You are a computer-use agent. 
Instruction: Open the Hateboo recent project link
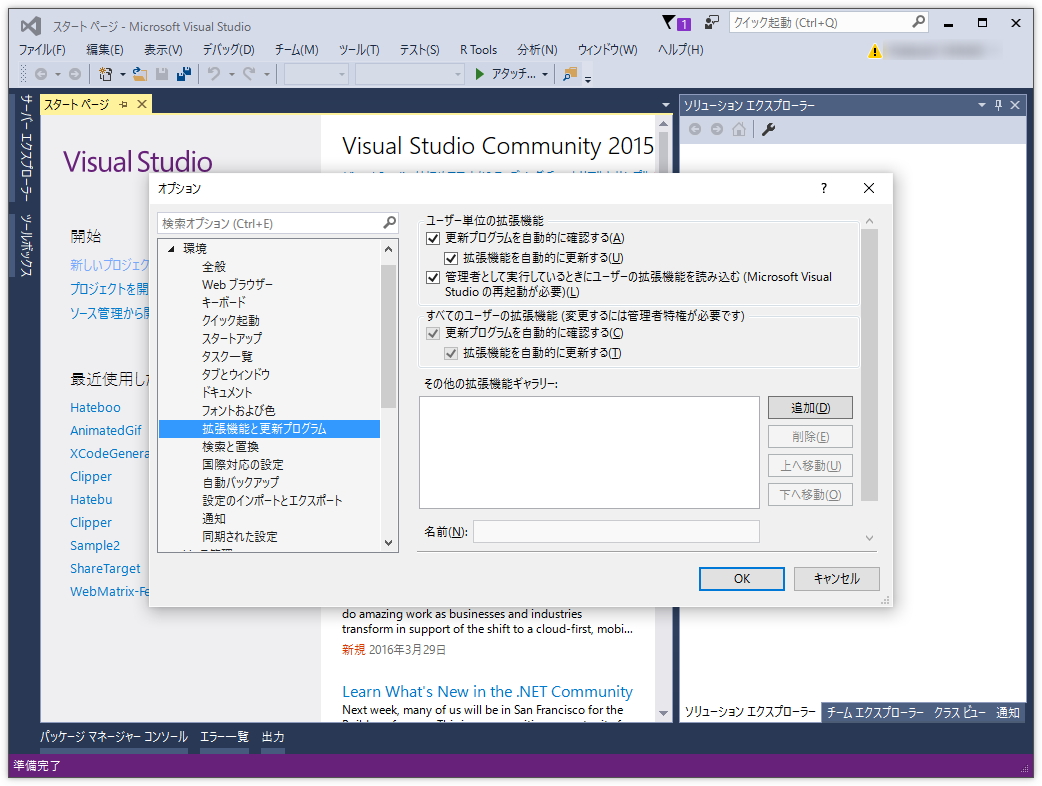click(x=95, y=407)
